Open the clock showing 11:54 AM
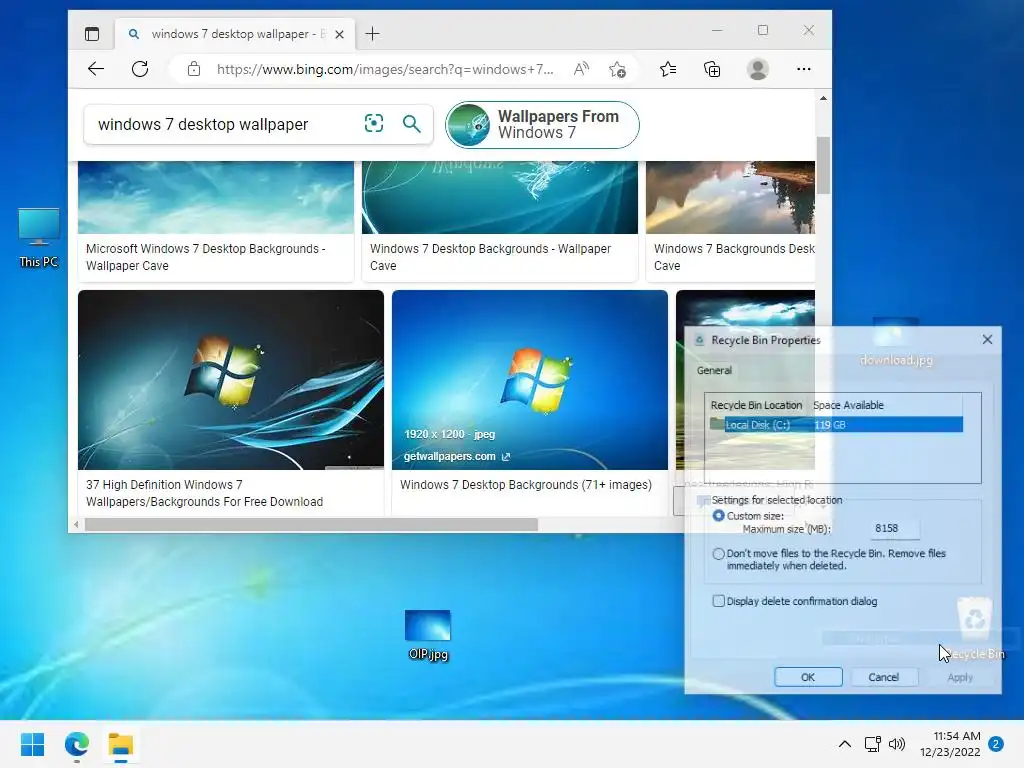This screenshot has height=768, width=1024. click(x=950, y=744)
